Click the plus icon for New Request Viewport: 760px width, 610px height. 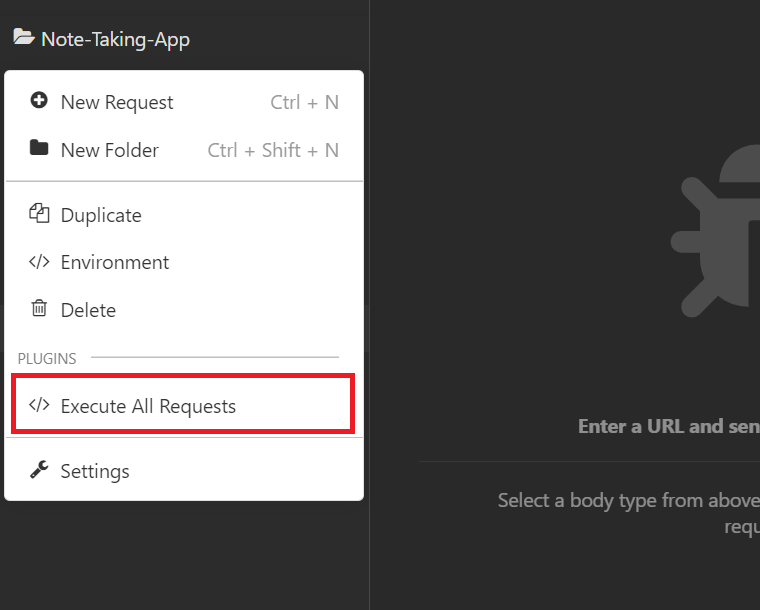tap(39, 100)
